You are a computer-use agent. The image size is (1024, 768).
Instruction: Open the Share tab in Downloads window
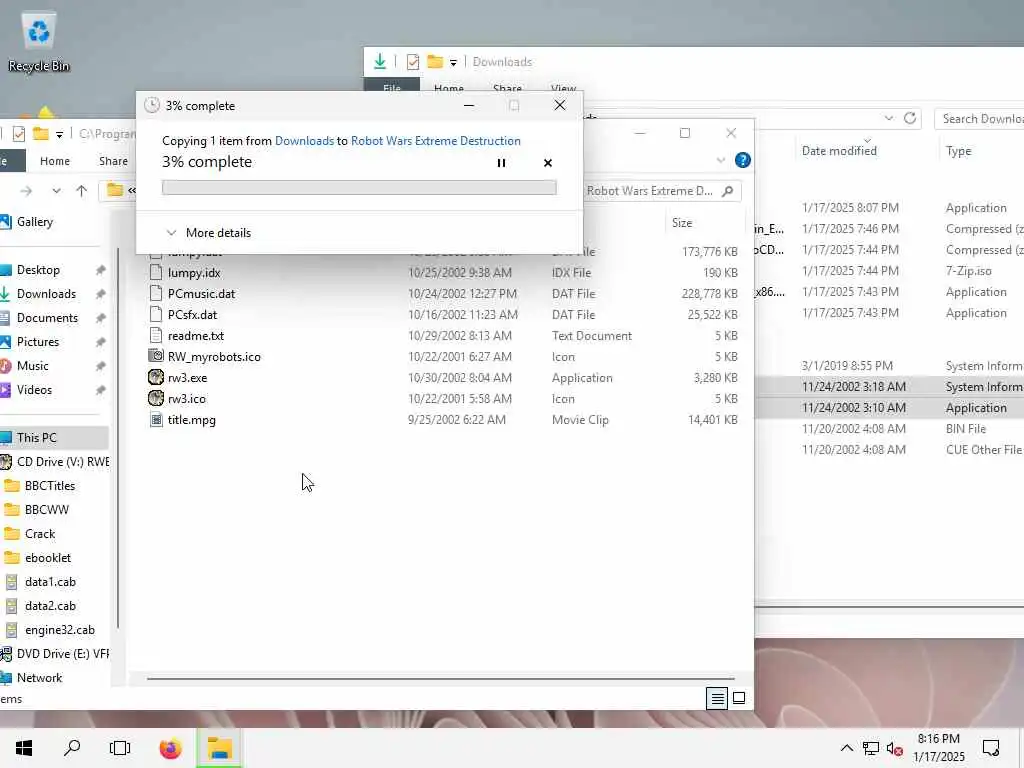(507, 88)
